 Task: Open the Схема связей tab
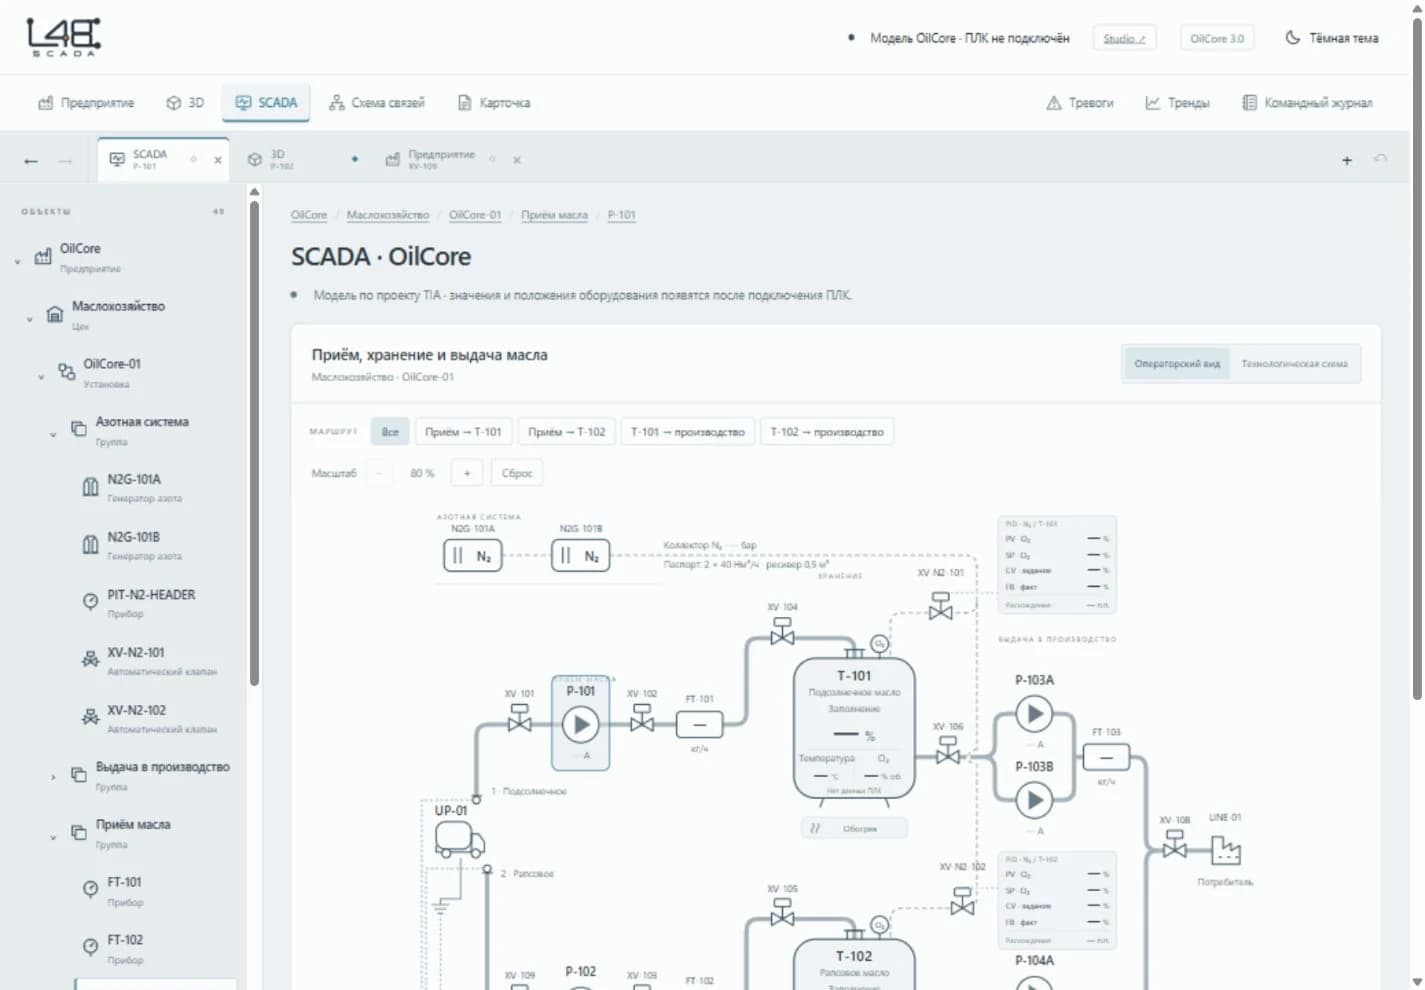tap(377, 103)
